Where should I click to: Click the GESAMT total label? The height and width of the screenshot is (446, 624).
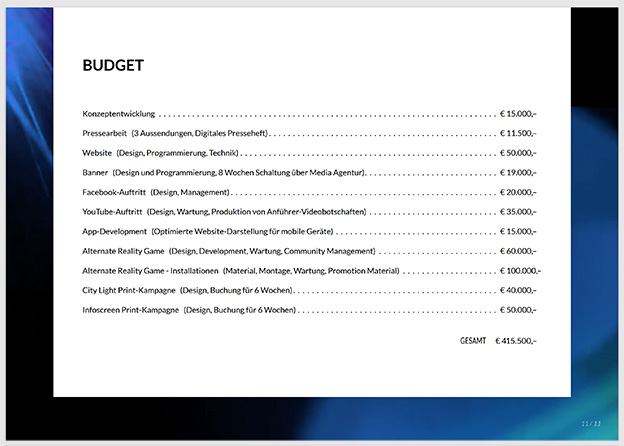click(473, 341)
